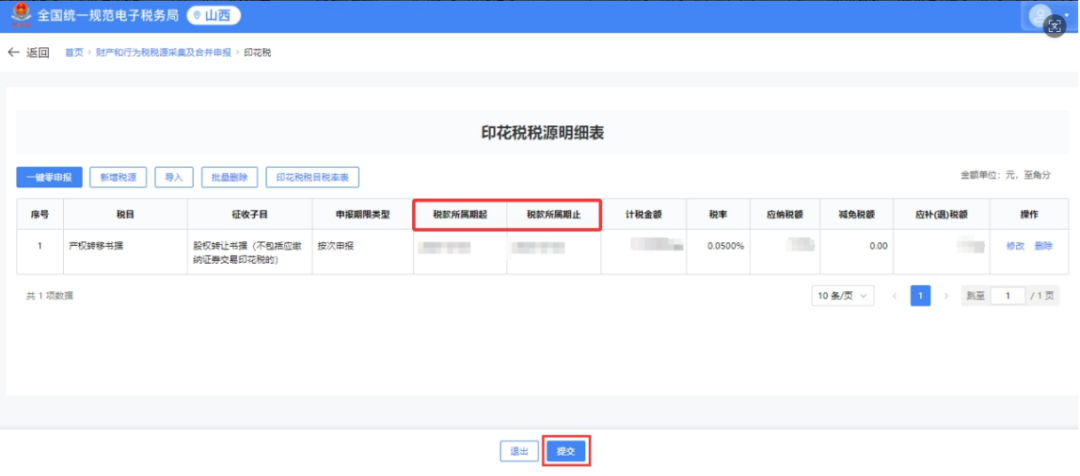Click the 批量删除 button
Image resolution: width=1080 pixels, height=476 pixels.
click(229, 177)
